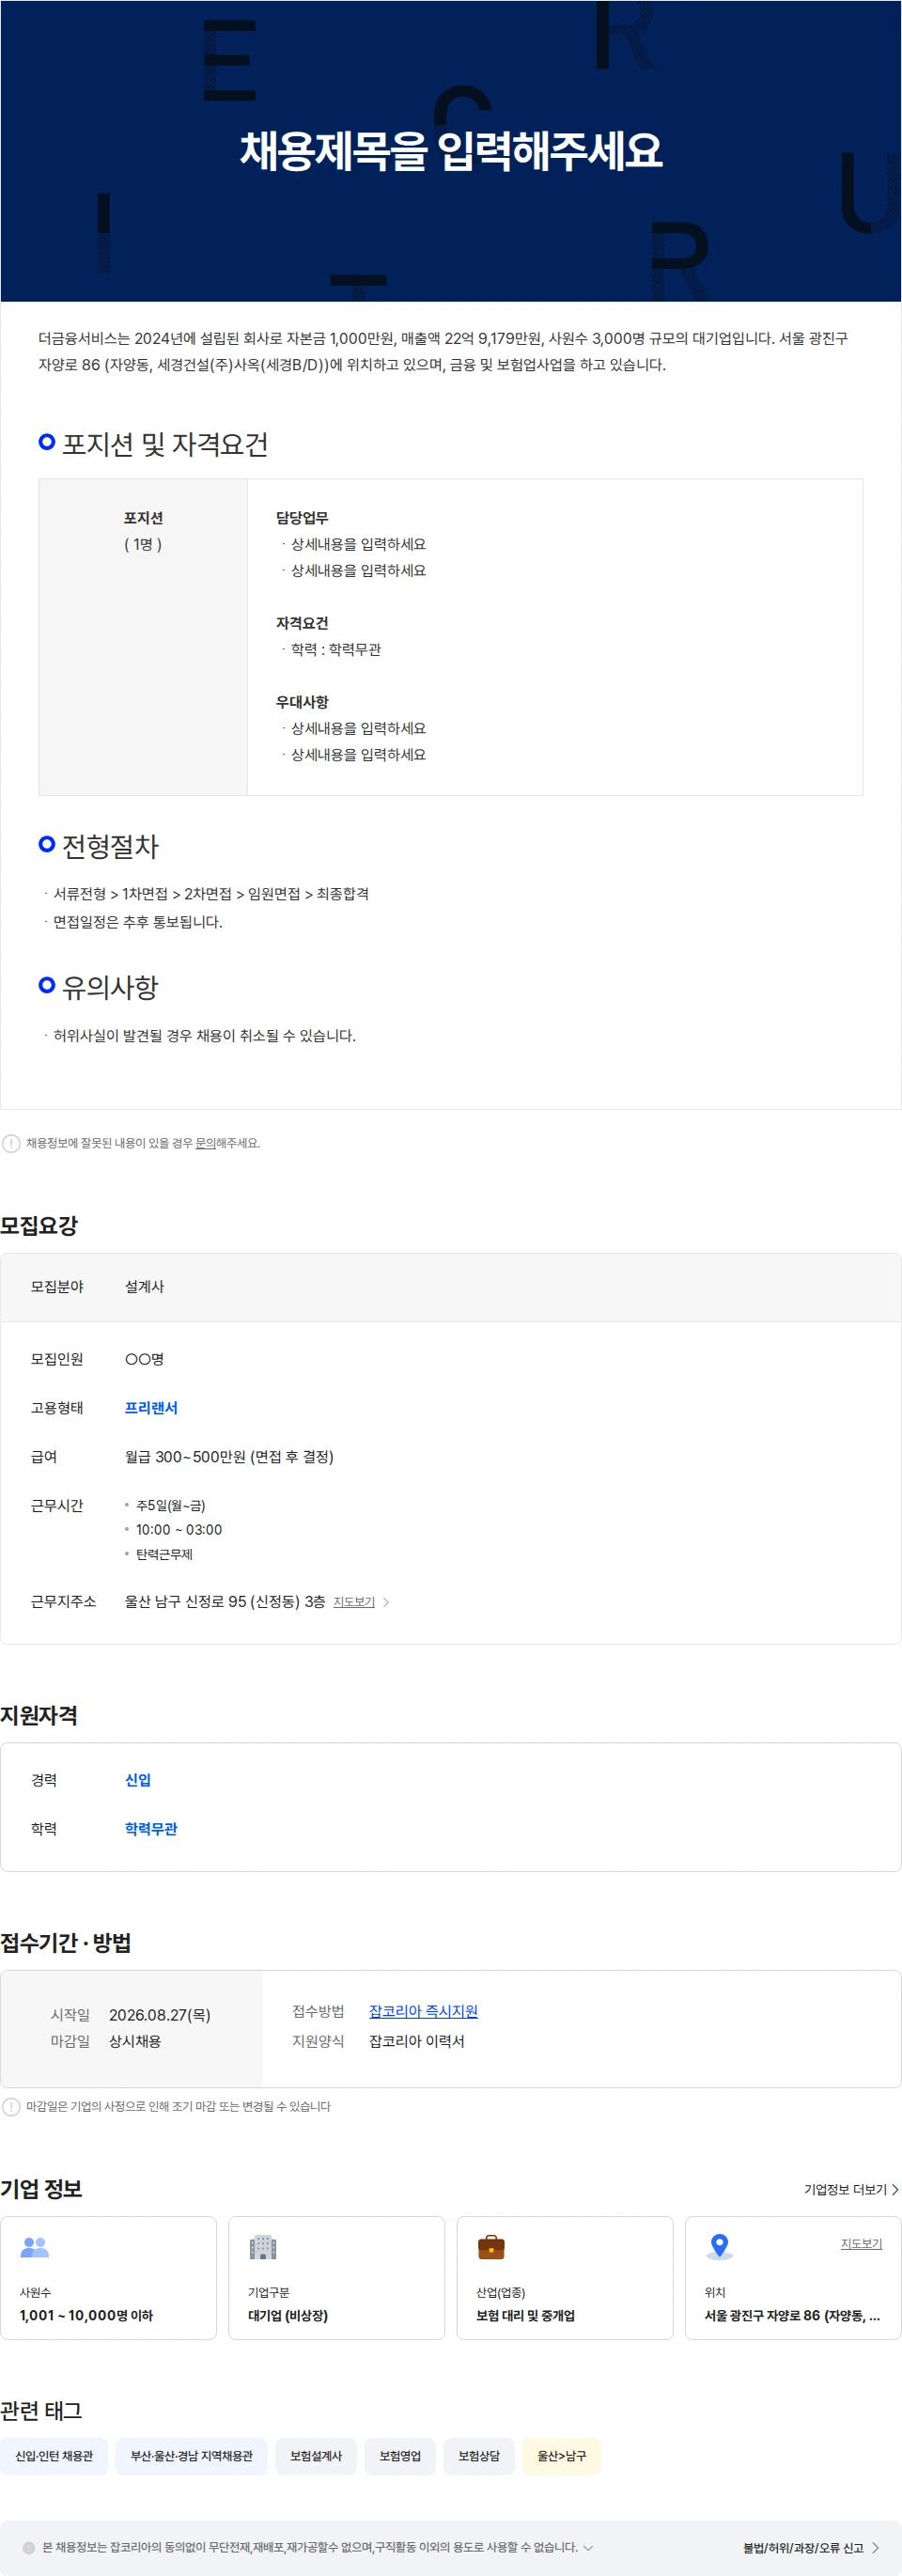Click the 울산 남구 신정로 95 address text
The image size is (902, 2576).
[225, 1601]
